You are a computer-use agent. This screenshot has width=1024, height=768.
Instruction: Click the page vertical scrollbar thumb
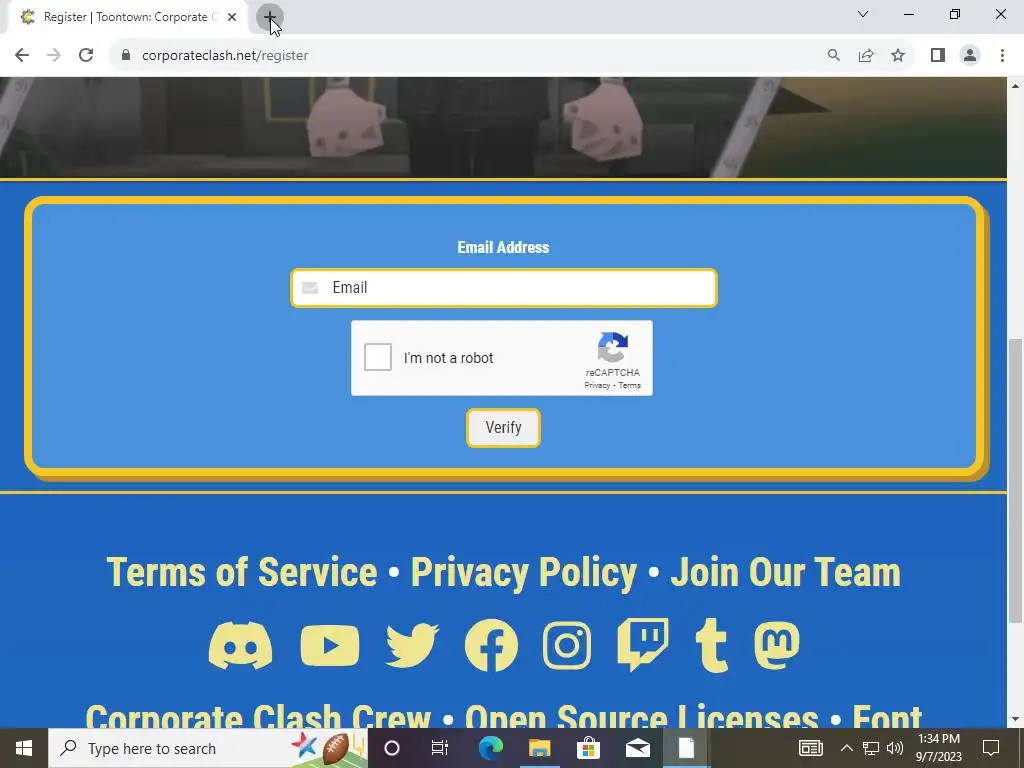point(1016,480)
